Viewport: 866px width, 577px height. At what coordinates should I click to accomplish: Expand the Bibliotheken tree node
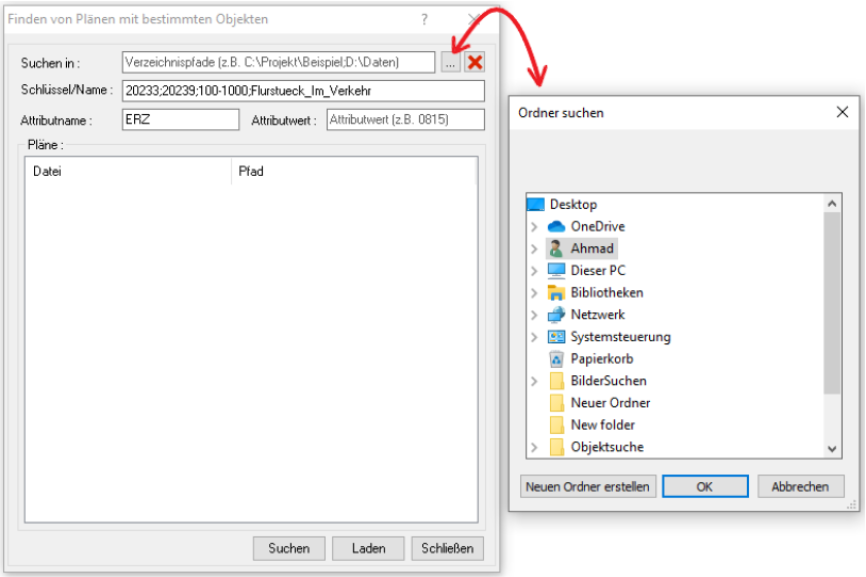tap(534, 293)
